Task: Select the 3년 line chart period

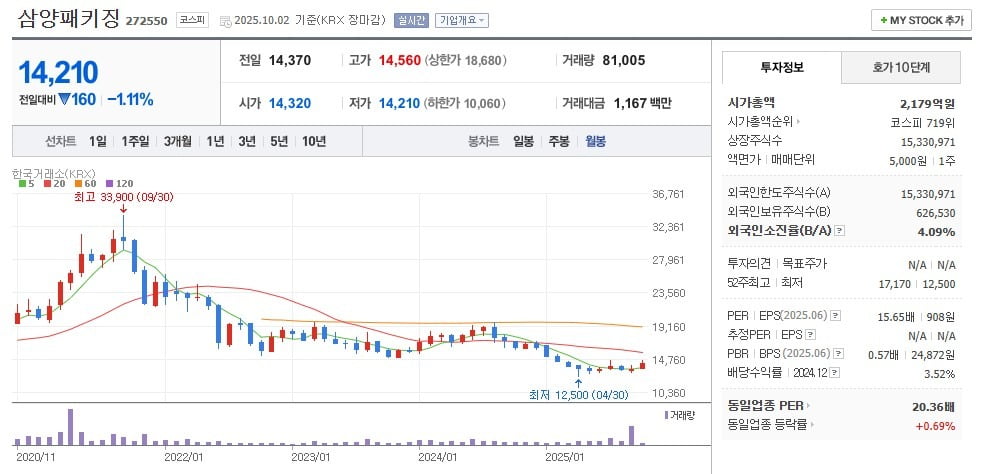Action: 246,141
